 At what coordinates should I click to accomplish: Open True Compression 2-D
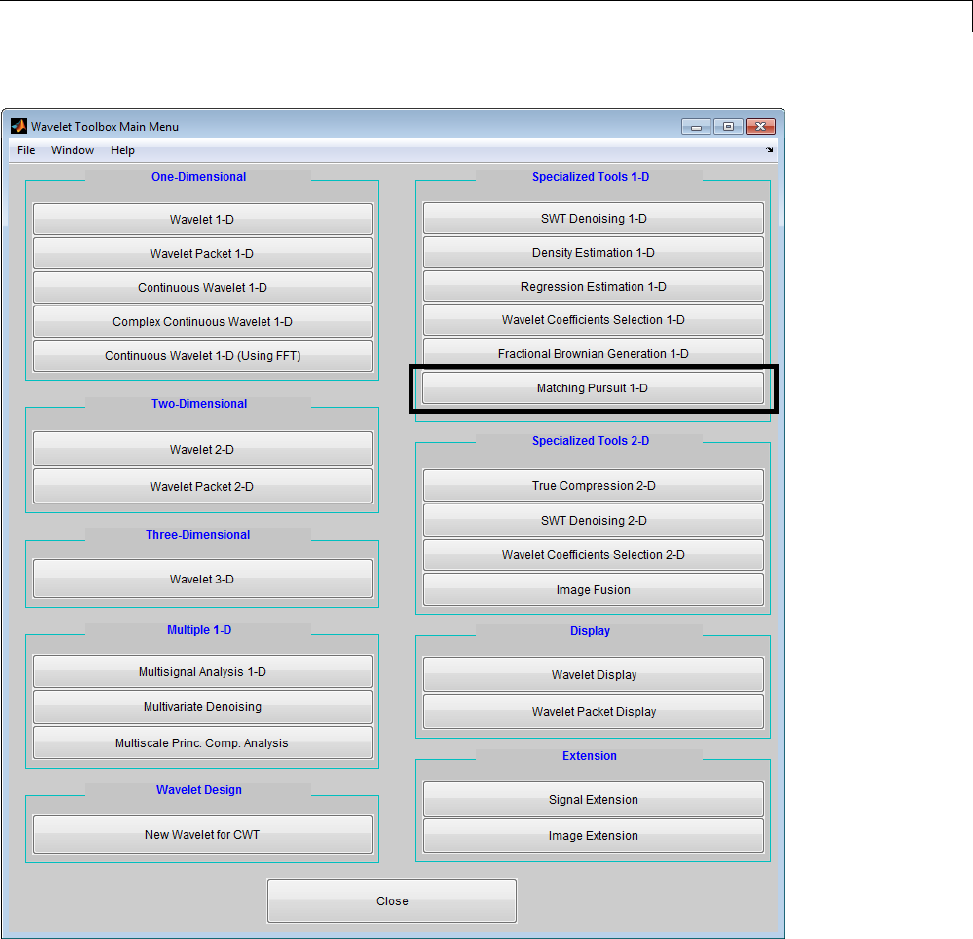click(x=593, y=485)
